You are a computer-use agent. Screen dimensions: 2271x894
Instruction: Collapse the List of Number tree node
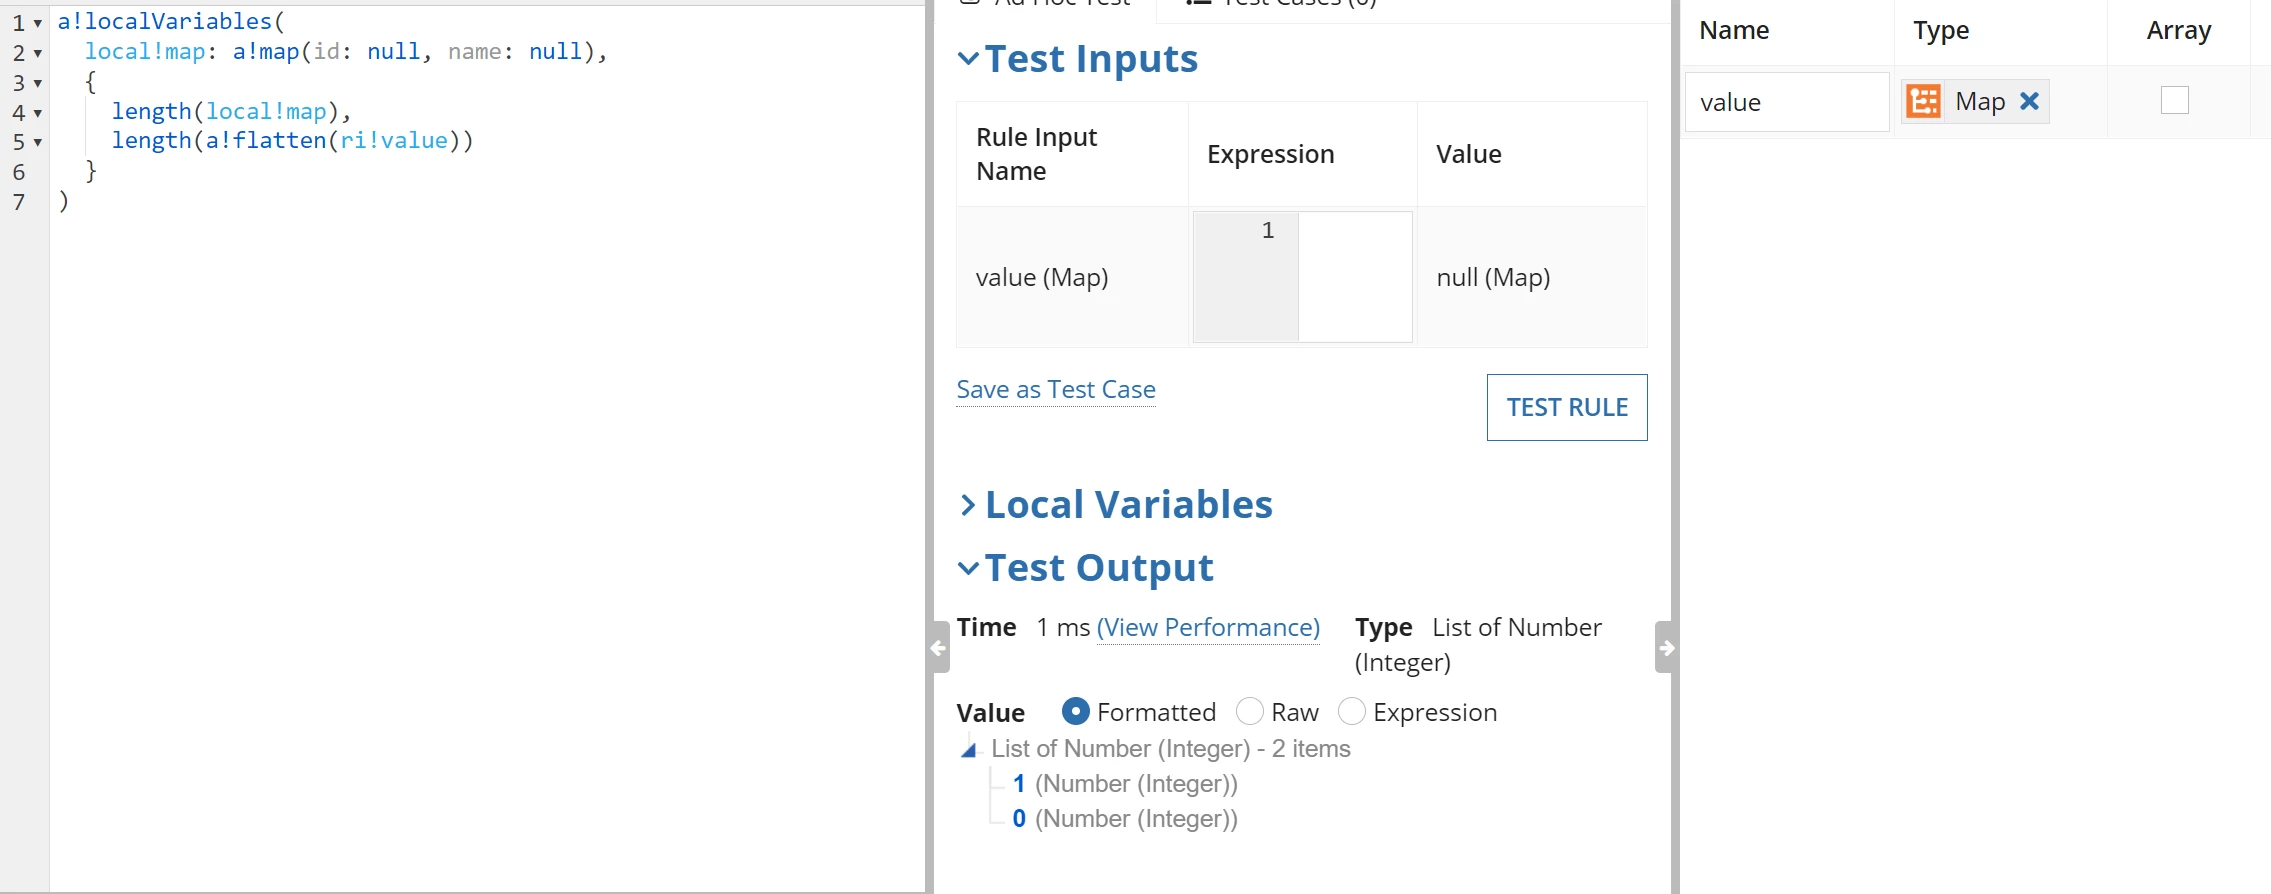pyautogui.click(x=968, y=749)
